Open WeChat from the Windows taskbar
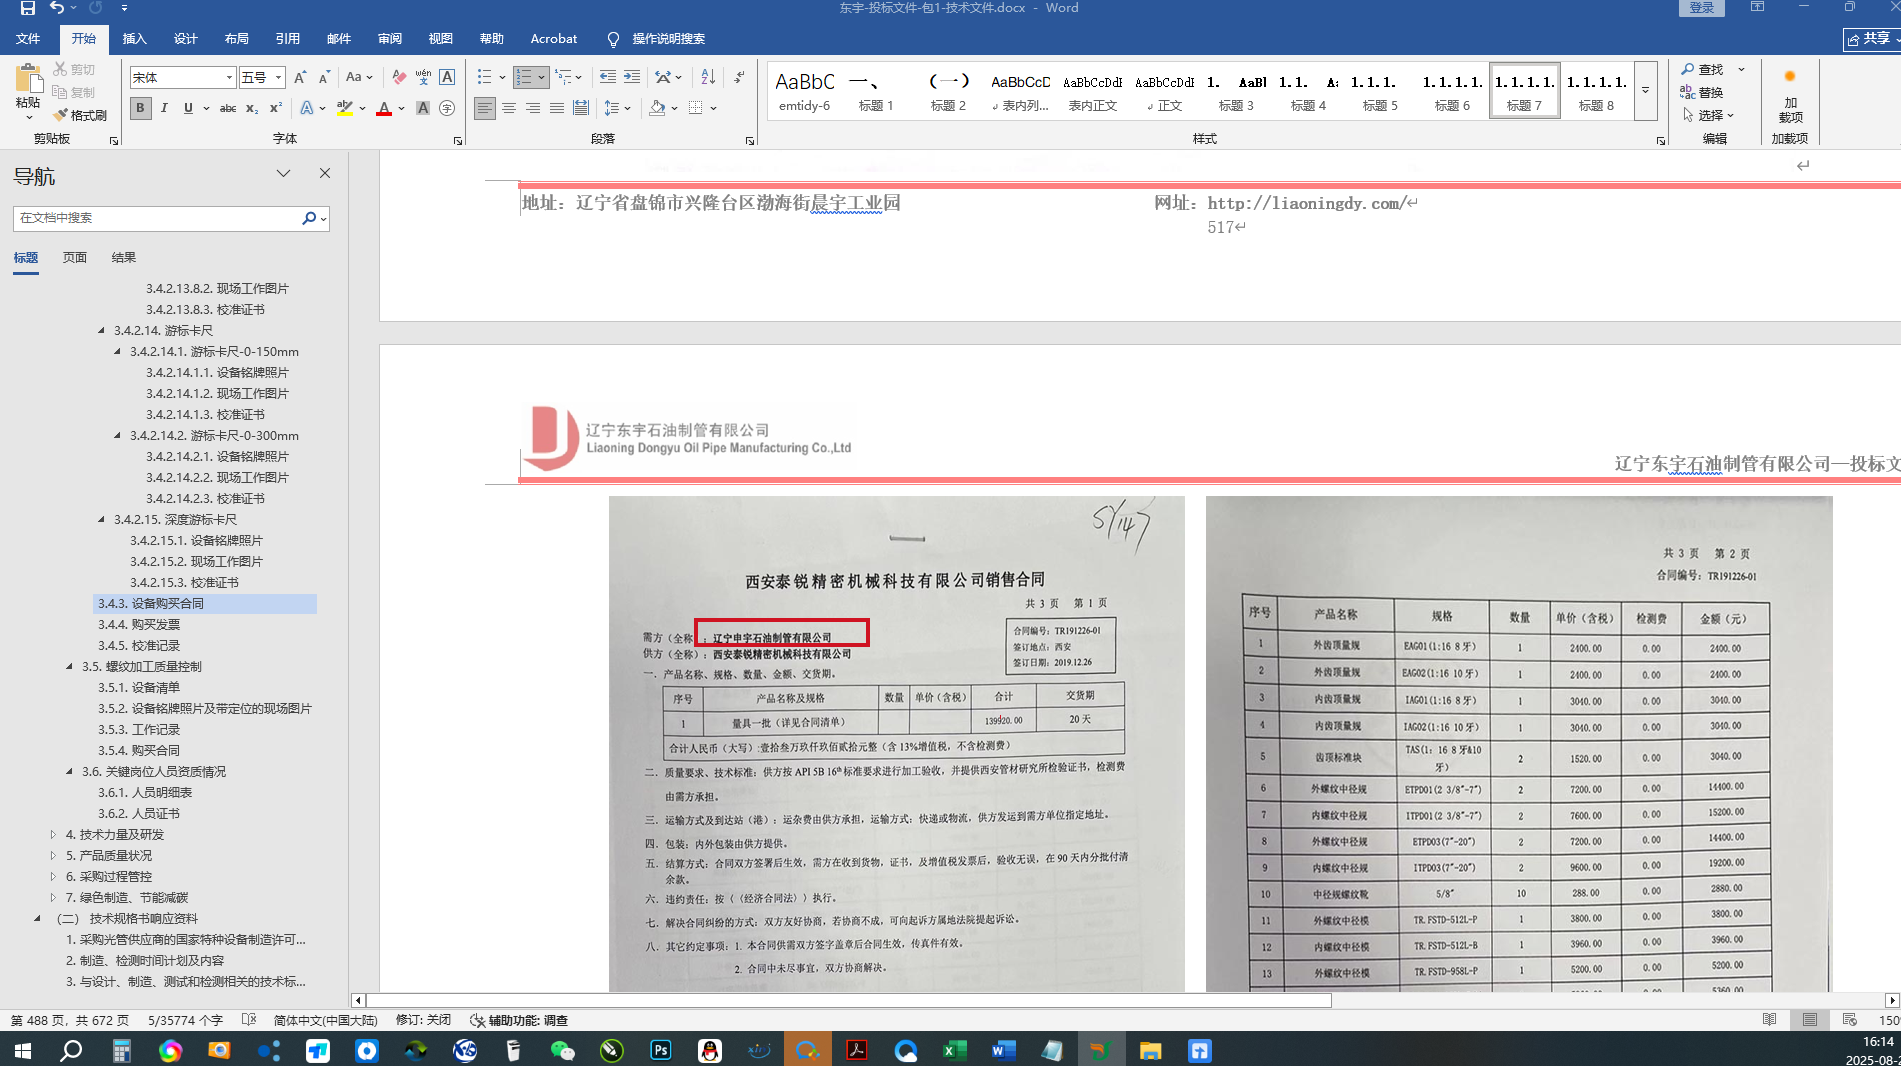Viewport: 1901px width, 1066px height. pyautogui.click(x=563, y=1050)
